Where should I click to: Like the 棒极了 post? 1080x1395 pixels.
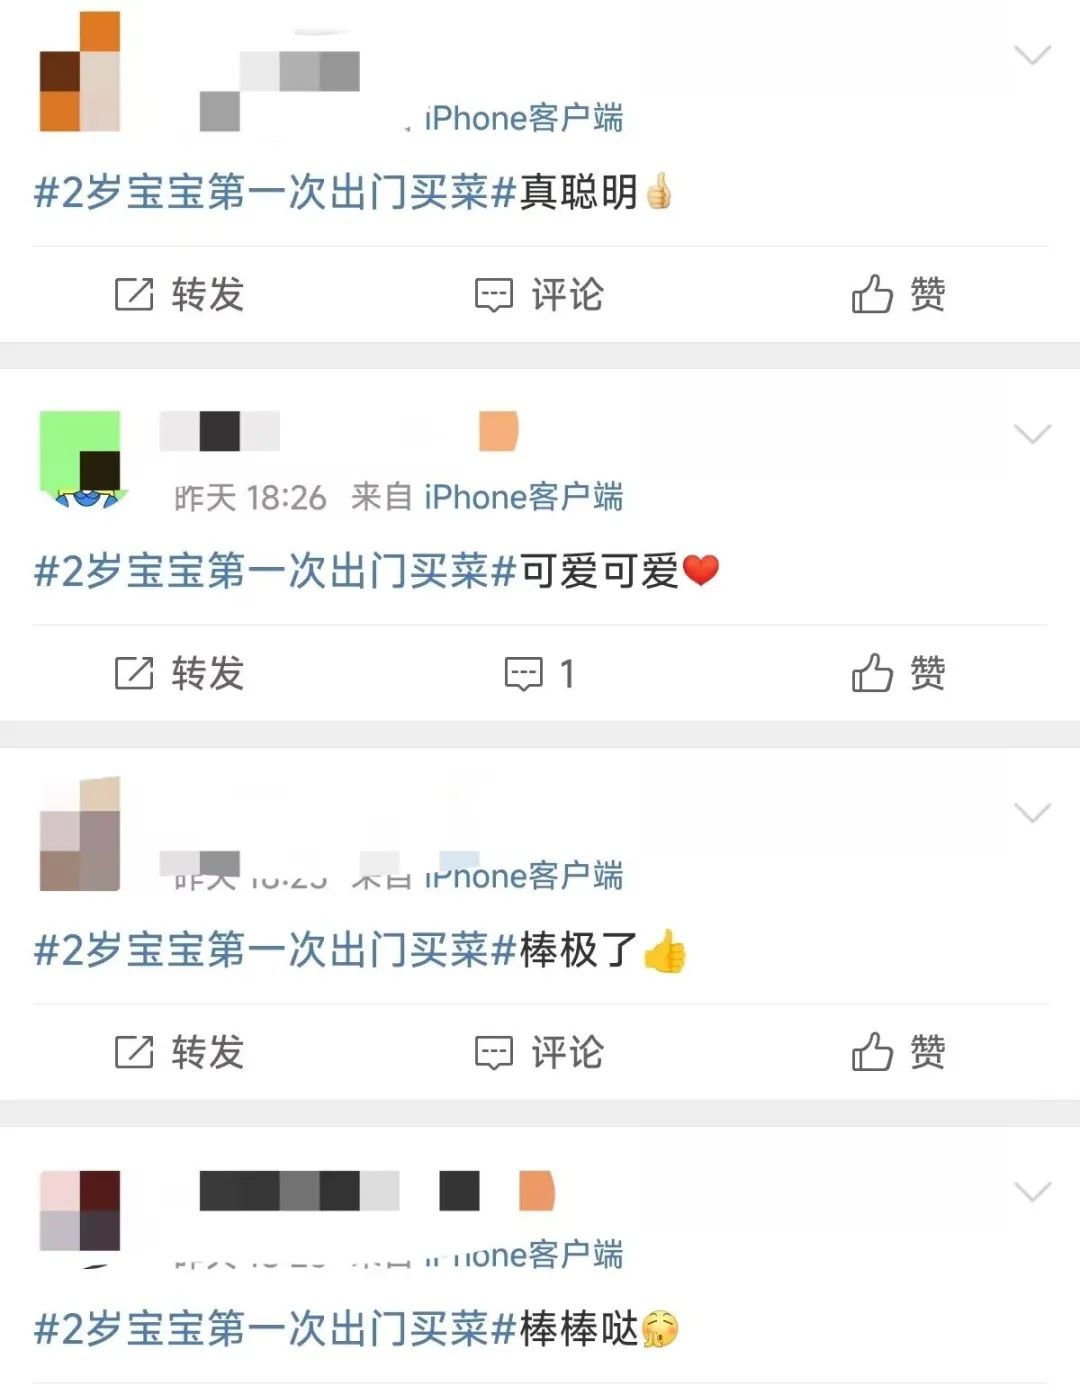[x=898, y=1052]
